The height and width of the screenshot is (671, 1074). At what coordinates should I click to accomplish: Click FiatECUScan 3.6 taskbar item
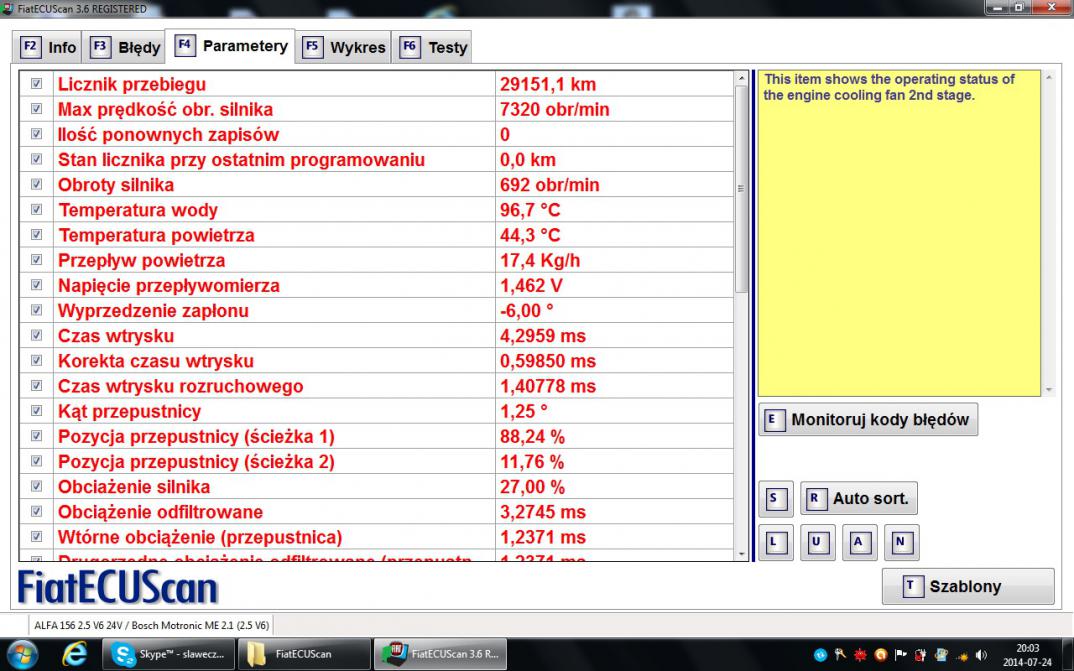(440, 655)
